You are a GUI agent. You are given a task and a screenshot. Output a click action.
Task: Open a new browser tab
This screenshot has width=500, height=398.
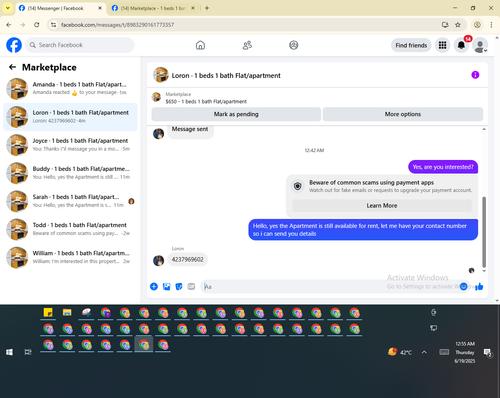click(207, 8)
